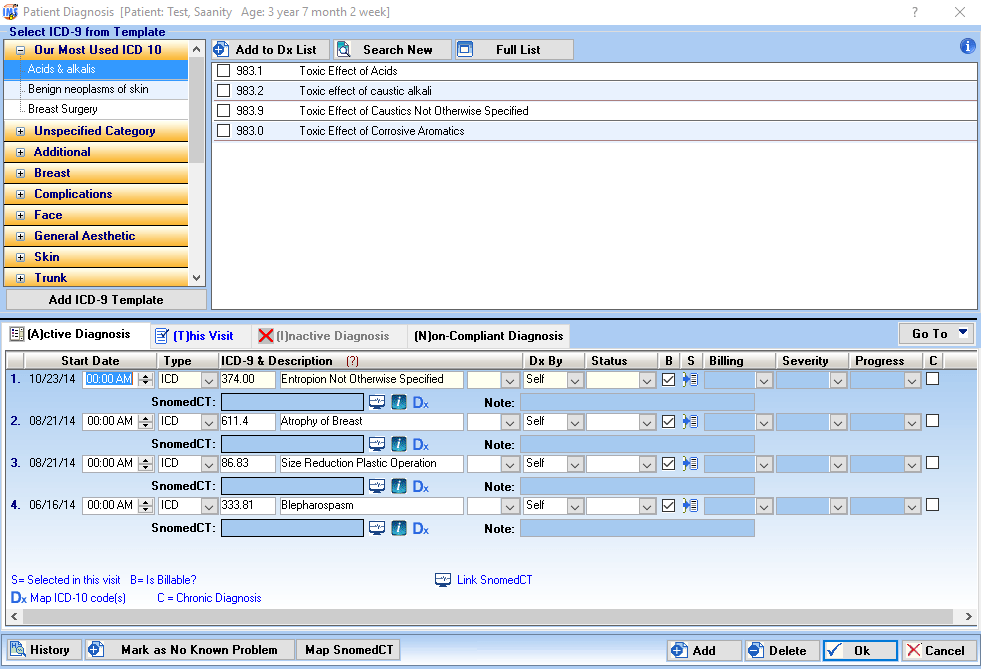
Task: Open SnomedCT link icon for Entropion row
Action: pos(377,402)
